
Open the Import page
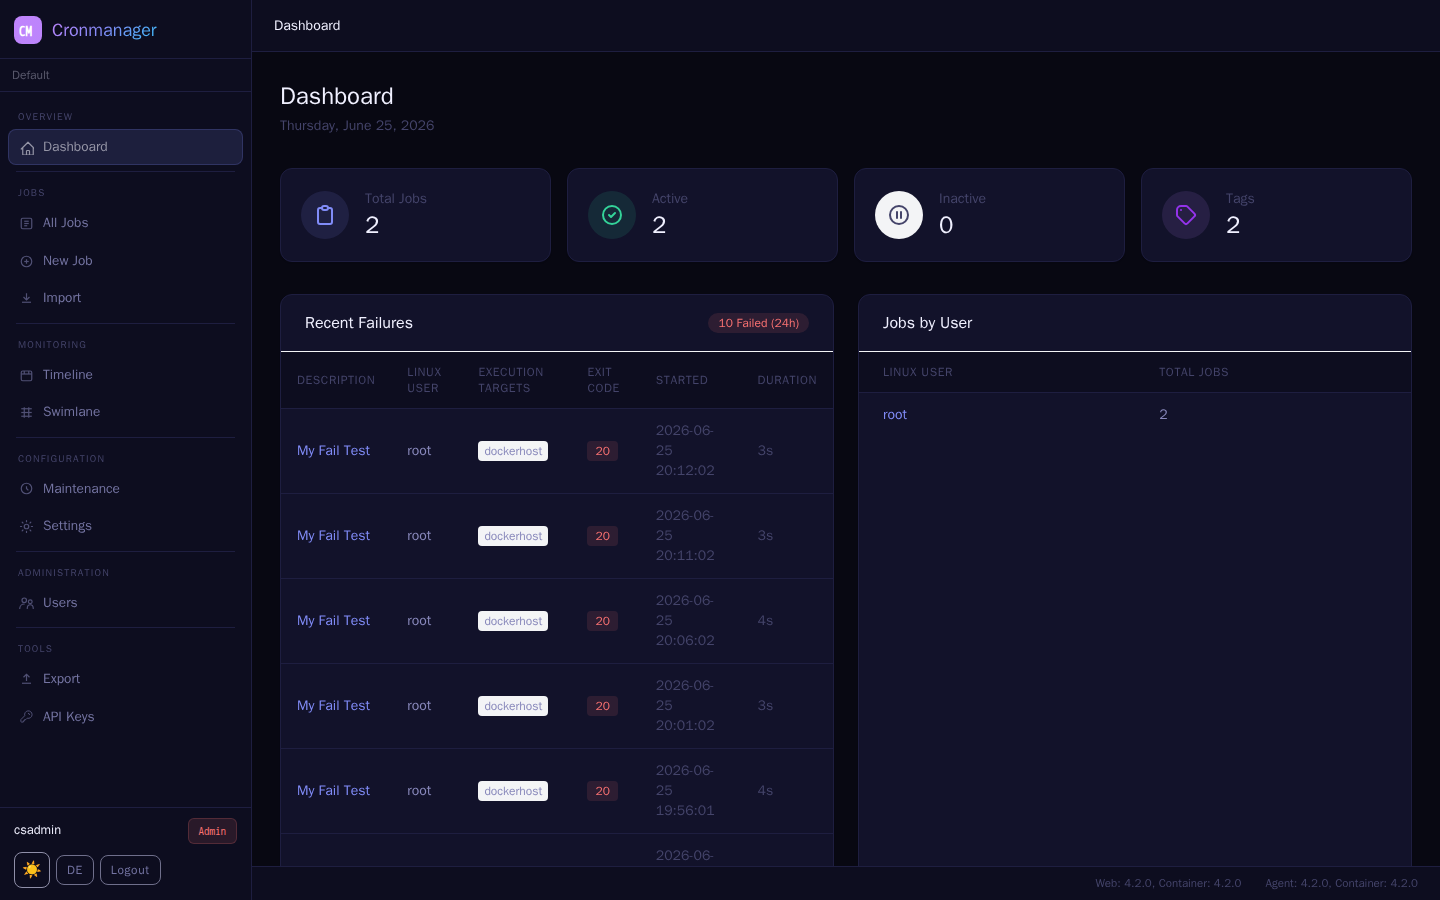[x=125, y=298]
